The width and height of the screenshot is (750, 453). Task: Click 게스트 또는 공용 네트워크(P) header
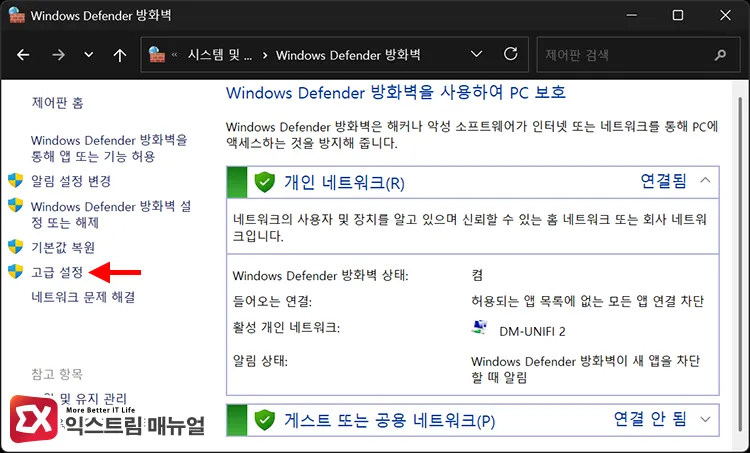[389, 420]
